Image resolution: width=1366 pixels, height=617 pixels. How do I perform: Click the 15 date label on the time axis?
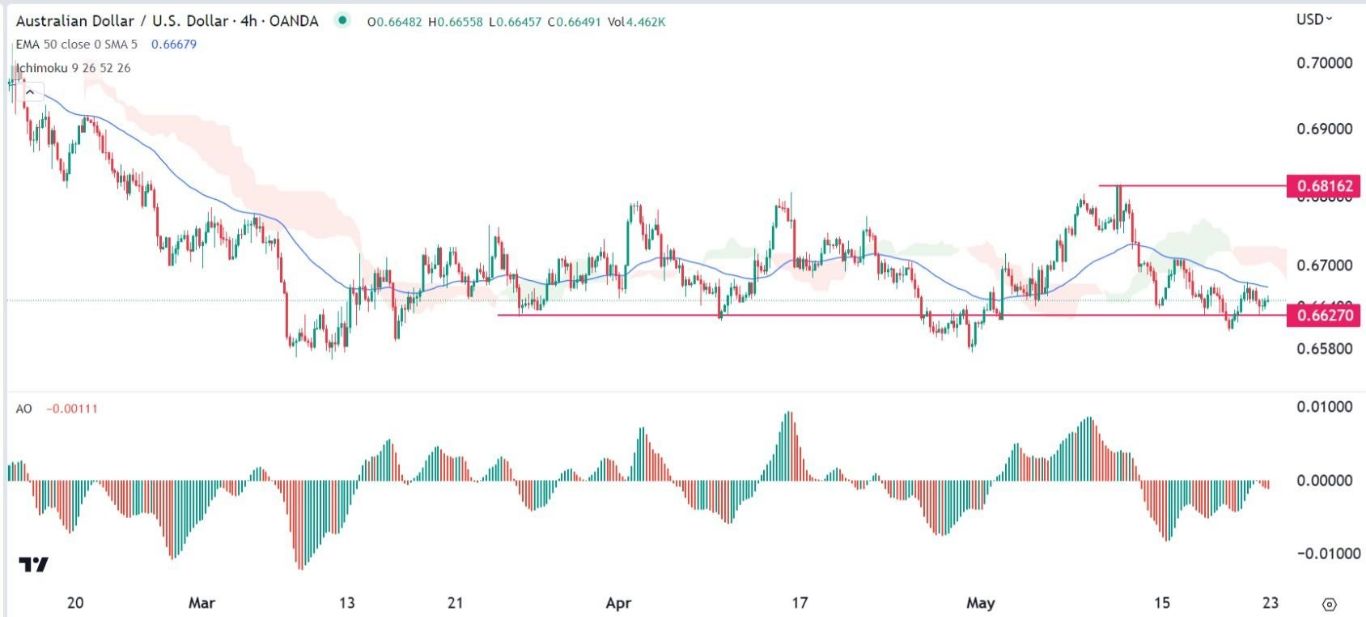[1161, 603]
